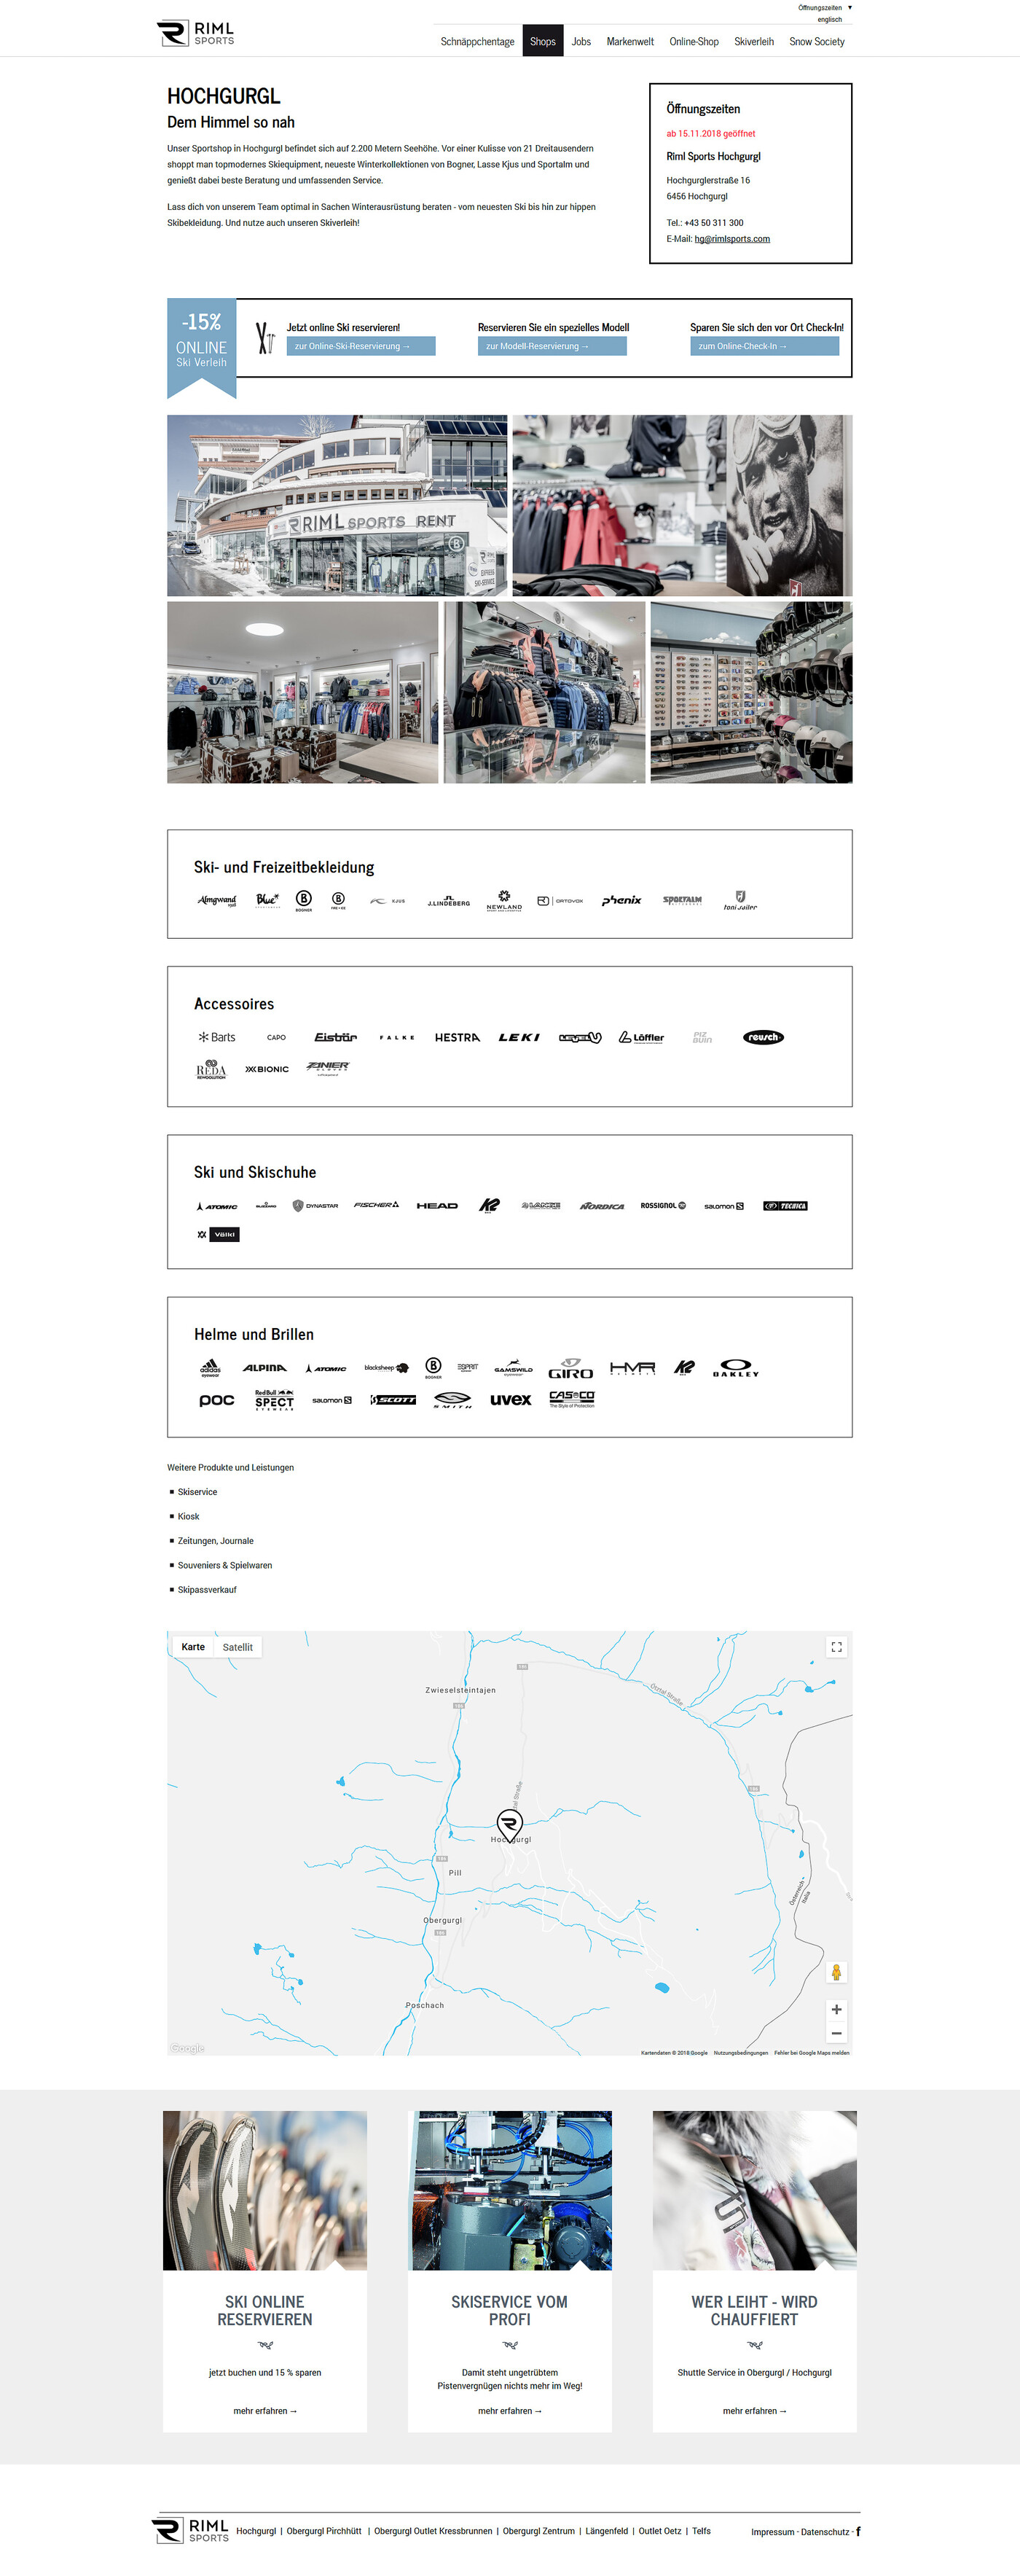
Task: Click the Skipassverkauf list entry
Action: coord(207,1590)
